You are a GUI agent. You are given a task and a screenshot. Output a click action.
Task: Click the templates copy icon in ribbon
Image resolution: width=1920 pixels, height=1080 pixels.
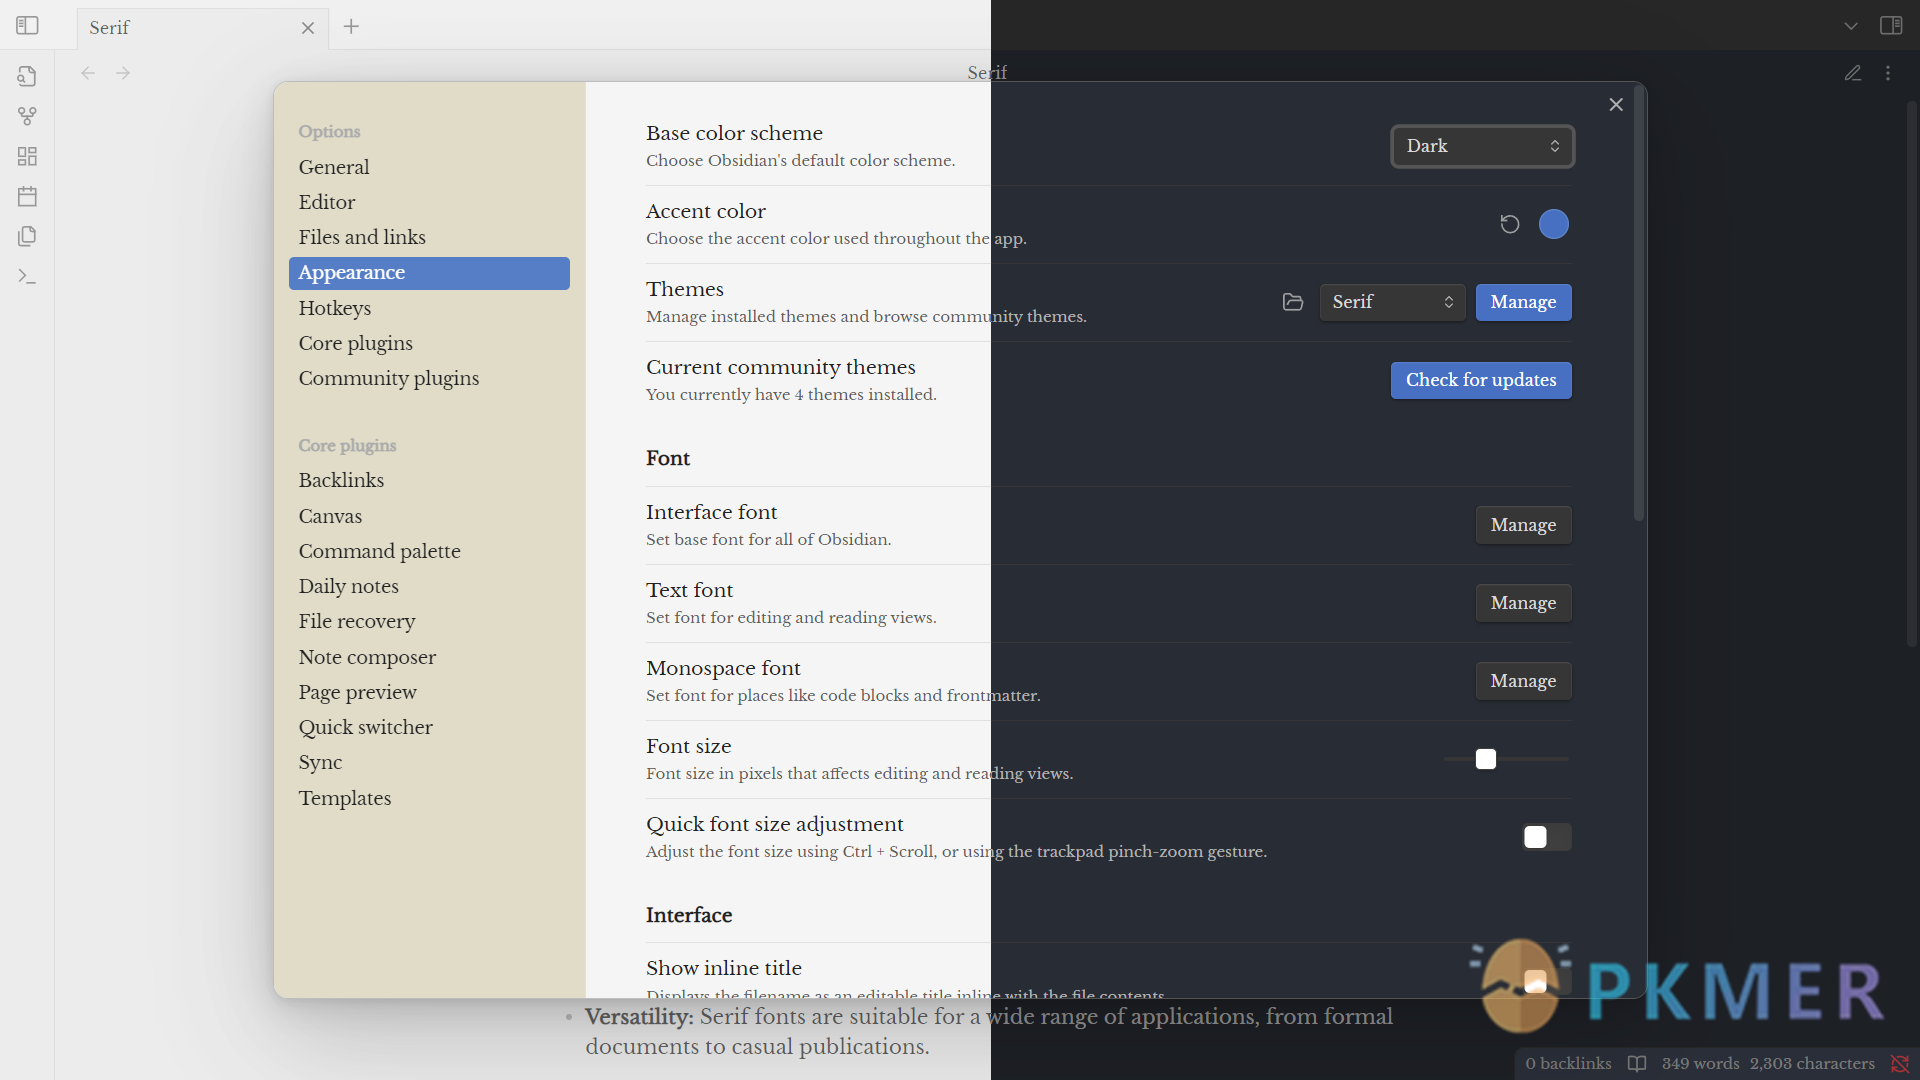point(27,236)
